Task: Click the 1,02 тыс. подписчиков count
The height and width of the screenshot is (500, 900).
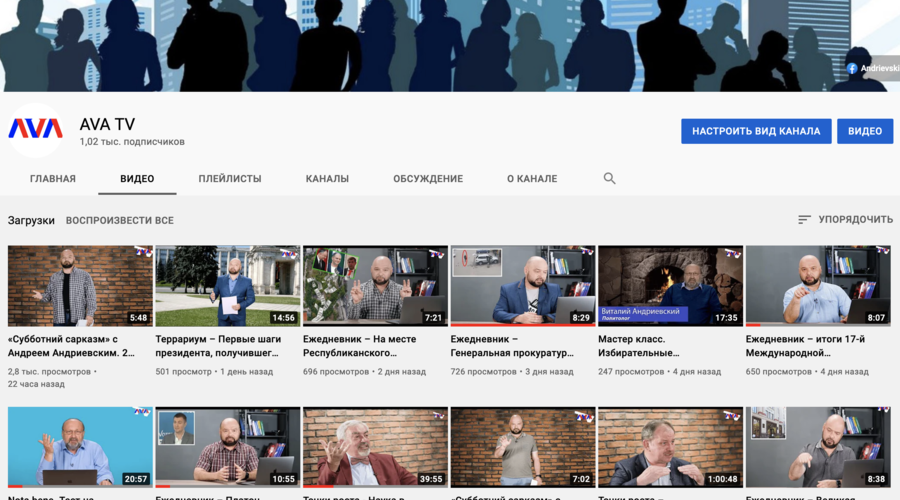Action: point(132,142)
